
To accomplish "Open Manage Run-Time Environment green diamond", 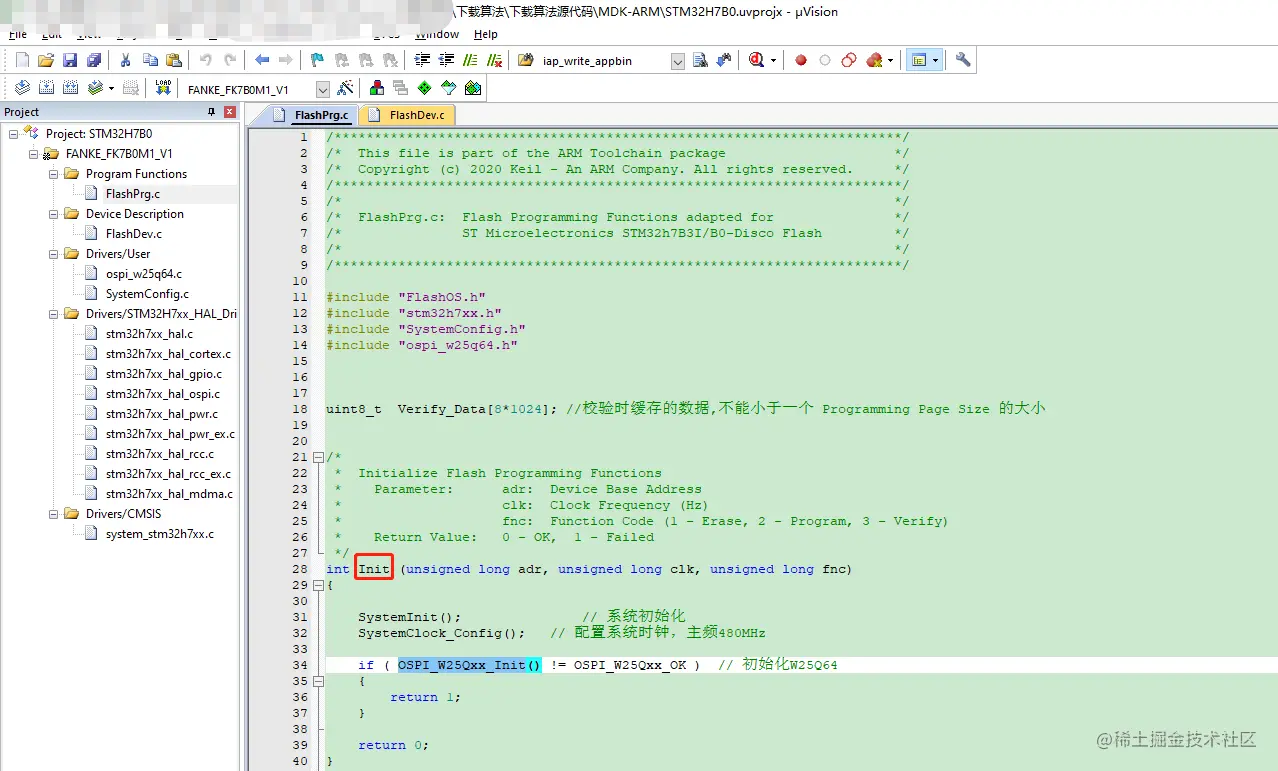I will pyautogui.click(x=425, y=88).
